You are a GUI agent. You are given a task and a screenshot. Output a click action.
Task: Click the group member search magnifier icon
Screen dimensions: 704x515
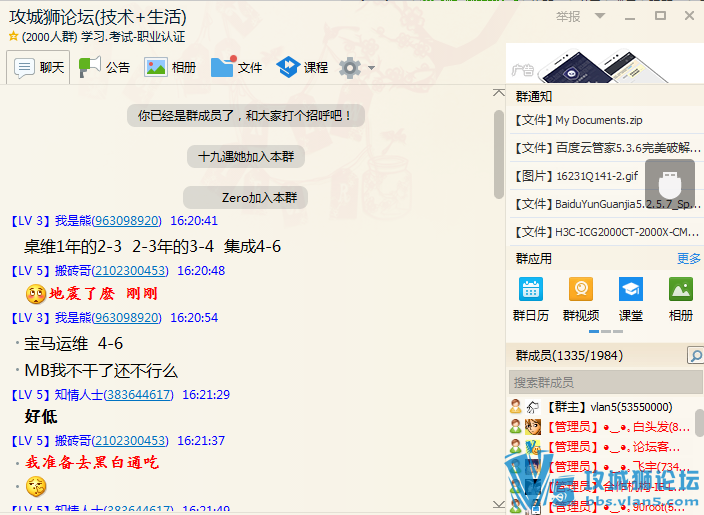[694, 356]
